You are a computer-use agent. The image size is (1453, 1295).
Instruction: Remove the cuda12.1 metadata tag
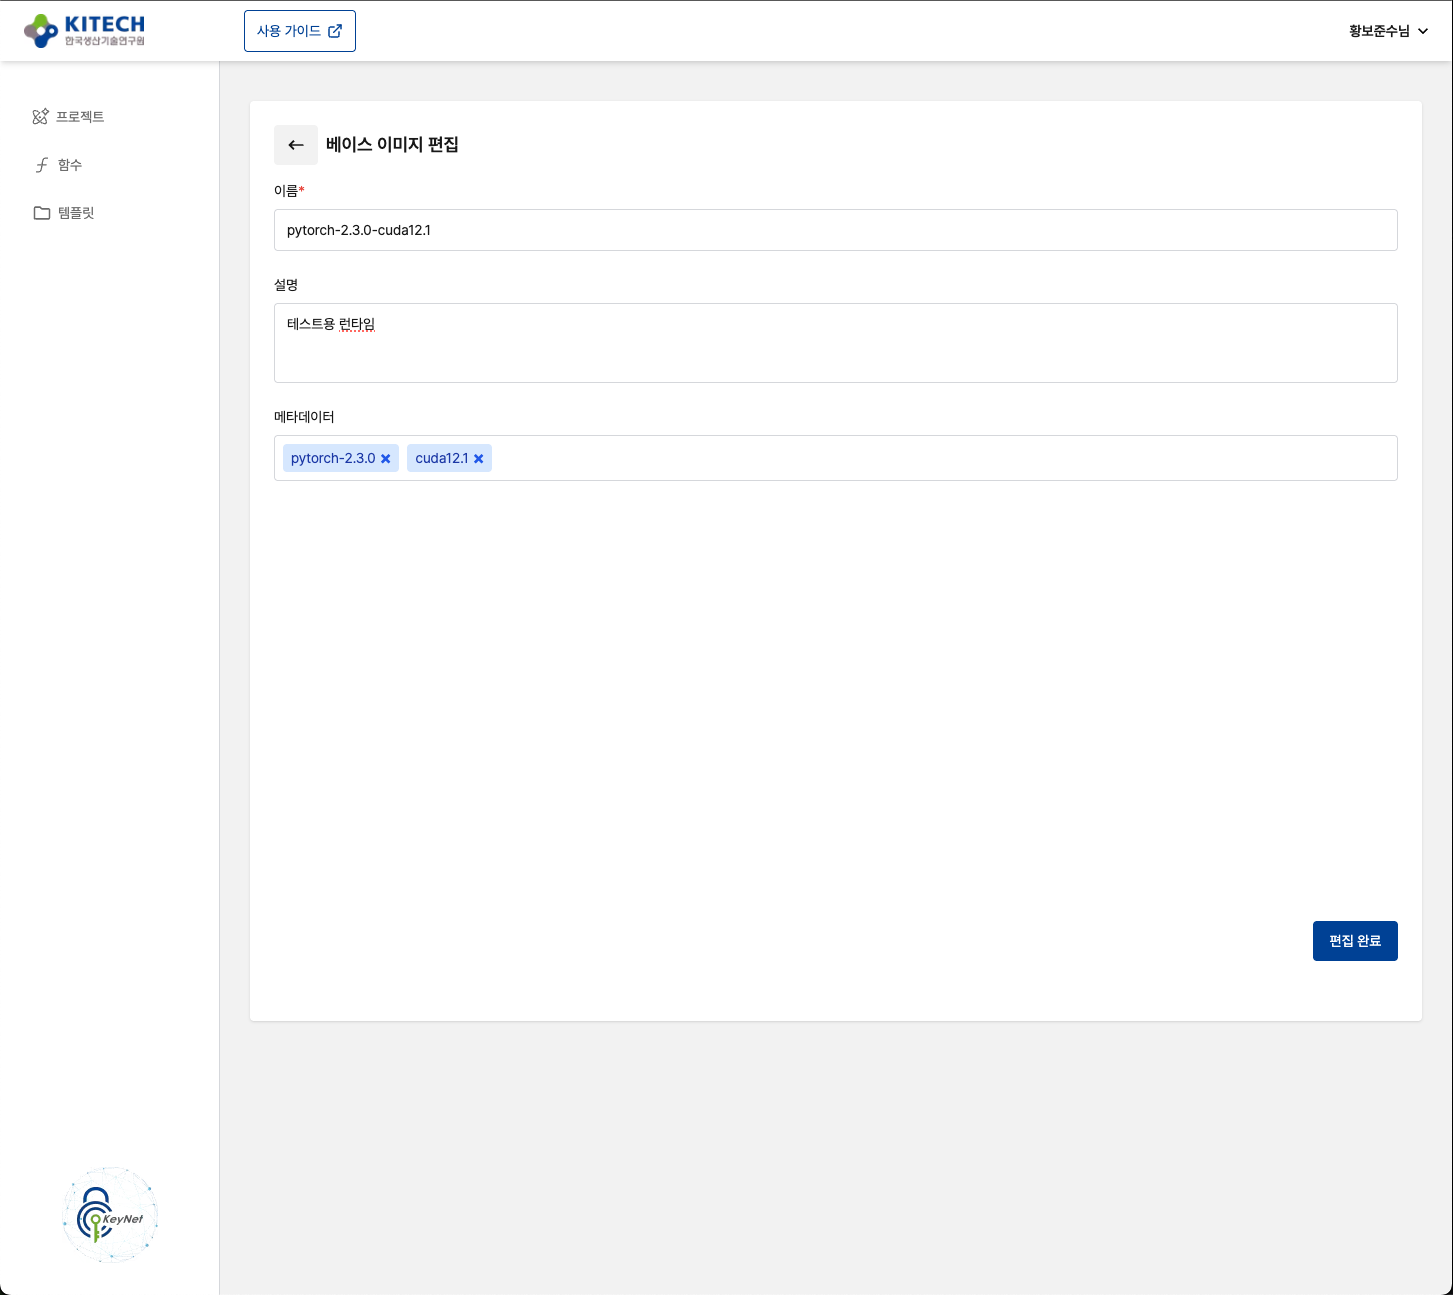[x=479, y=459]
